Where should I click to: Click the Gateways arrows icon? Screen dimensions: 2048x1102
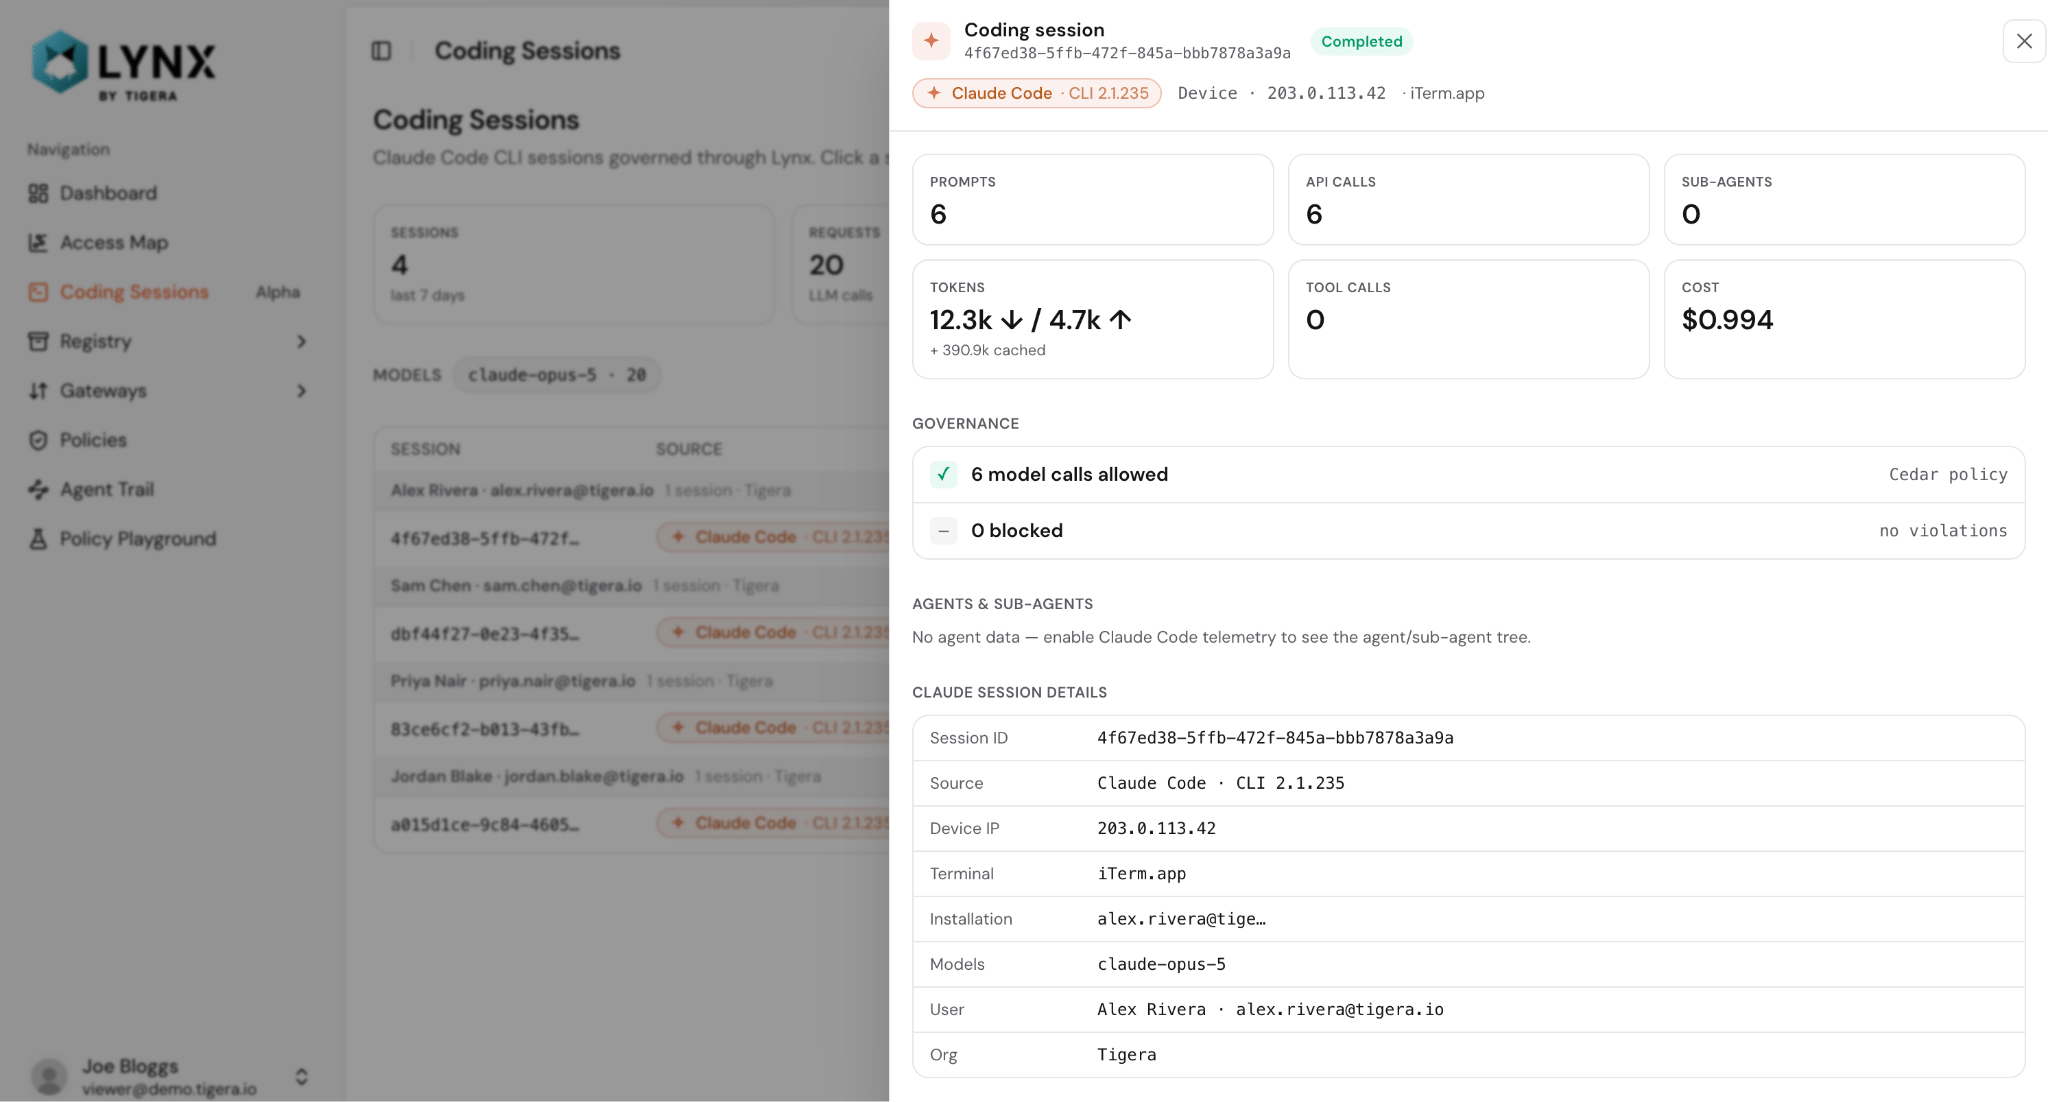pyautogui.click(x=38, y=390)
